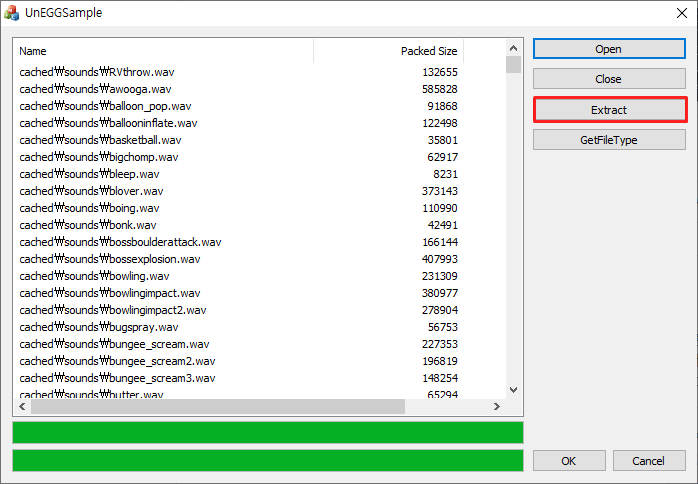
Task: Select the balloon_pop.wav file row
Action: (x=238, y=106)
